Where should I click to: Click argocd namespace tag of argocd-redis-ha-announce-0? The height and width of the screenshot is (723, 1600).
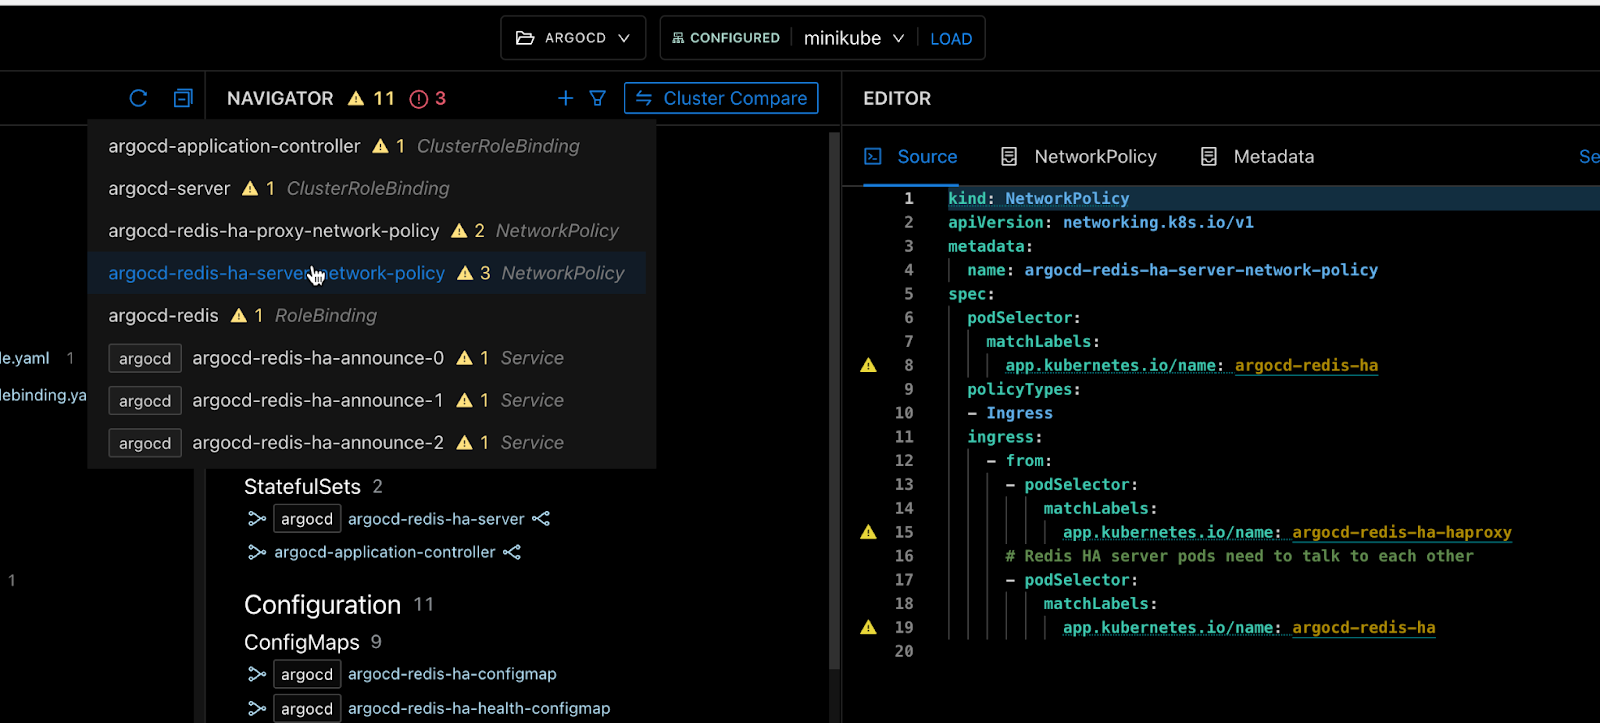[x=145, y=358]
